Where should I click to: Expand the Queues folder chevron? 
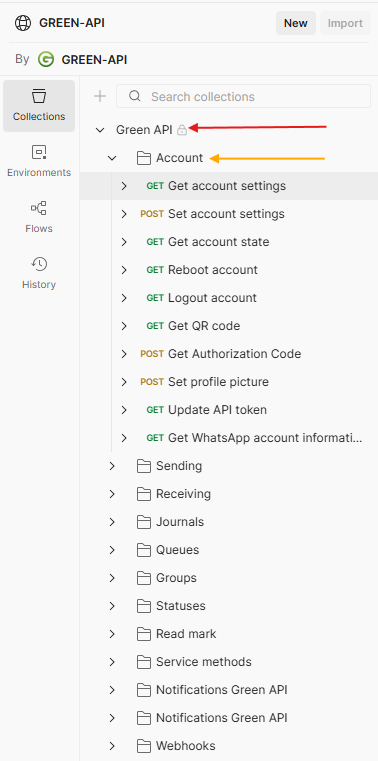click(x=112, y=550)
